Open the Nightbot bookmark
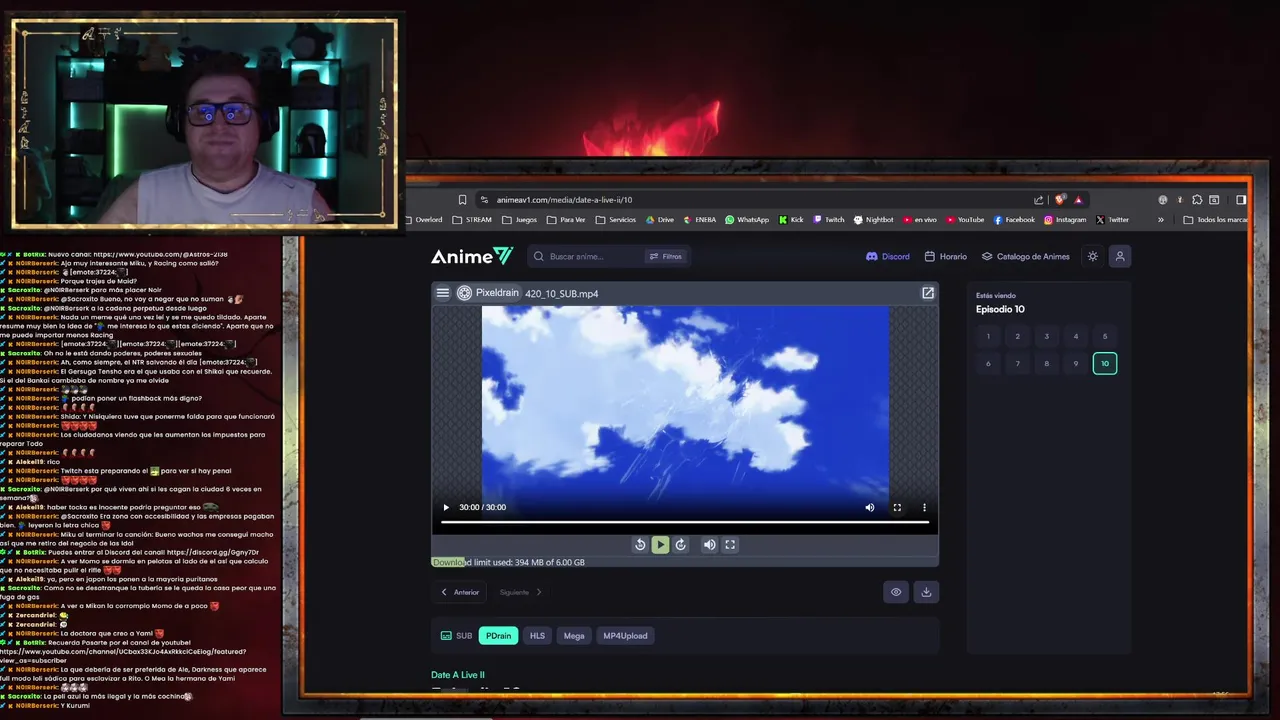The image size is (1280, 720). pyautogui.click(x=874, y=220)
